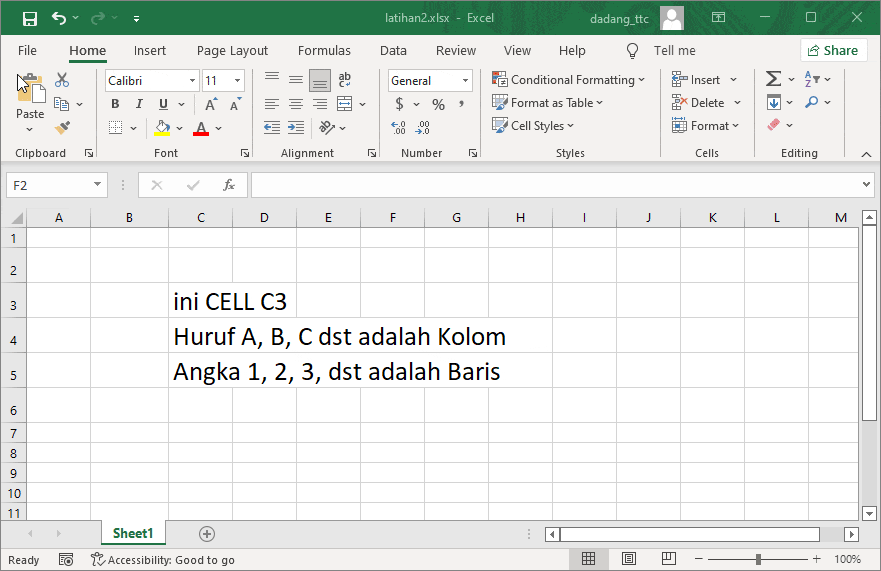The width and height of the screenshot is (881, 571).
Task: Middle align cell content
Action: 296,80
